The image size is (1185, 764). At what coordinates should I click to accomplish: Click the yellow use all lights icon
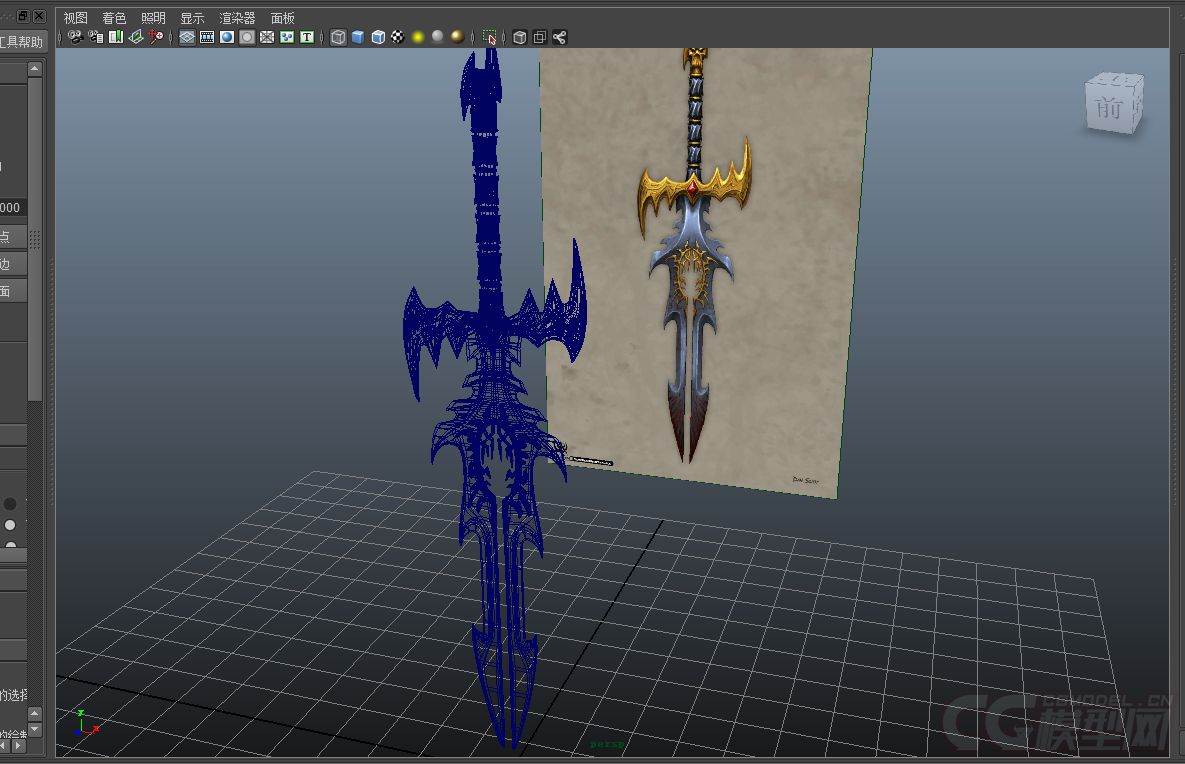pos(418,37)
